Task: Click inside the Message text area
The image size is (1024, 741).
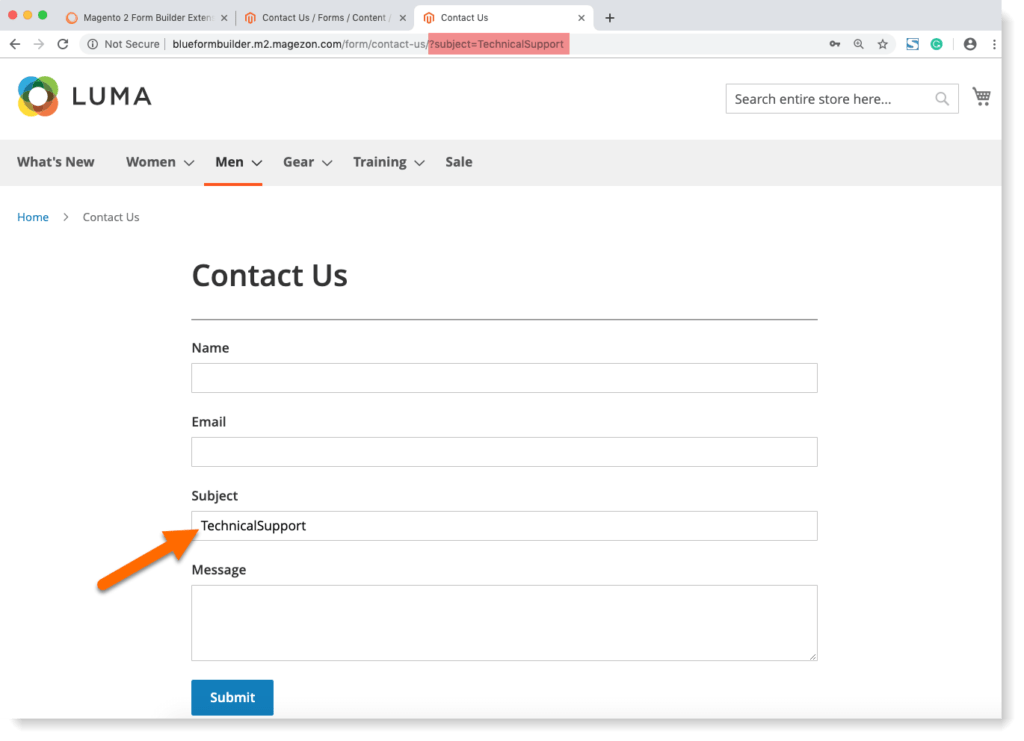Action: point(503,620)
